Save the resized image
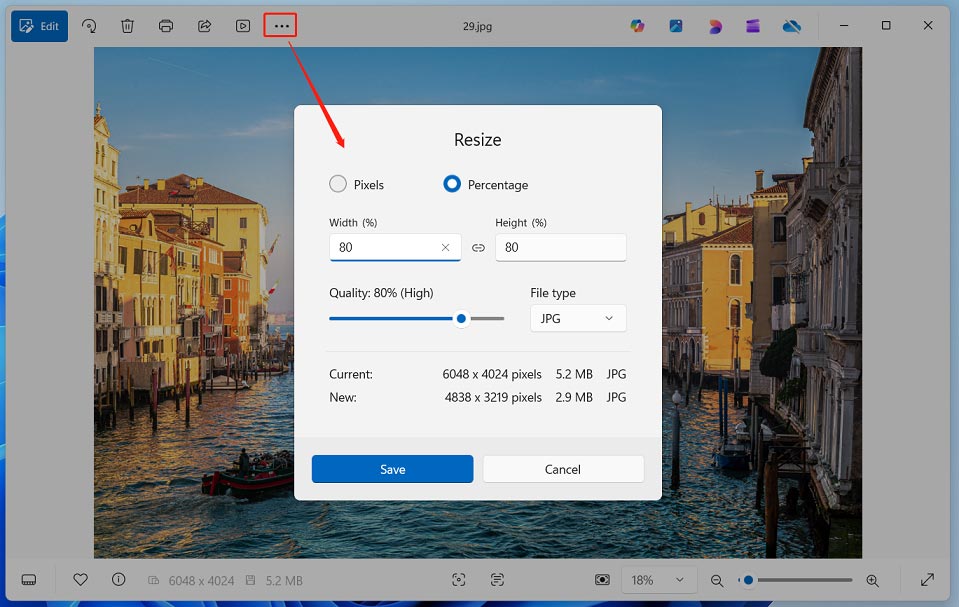Screen dimensions: 959x607 (392, 468)
